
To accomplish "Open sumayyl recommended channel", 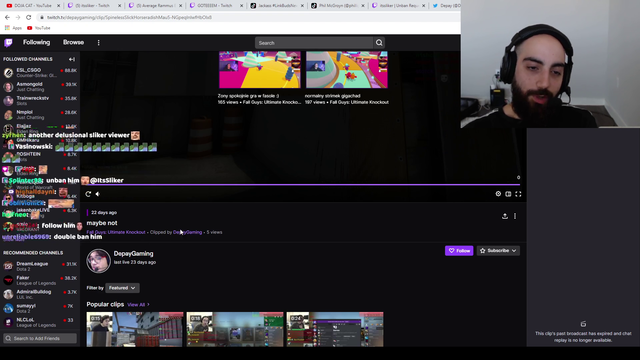I will click(40, 308).
